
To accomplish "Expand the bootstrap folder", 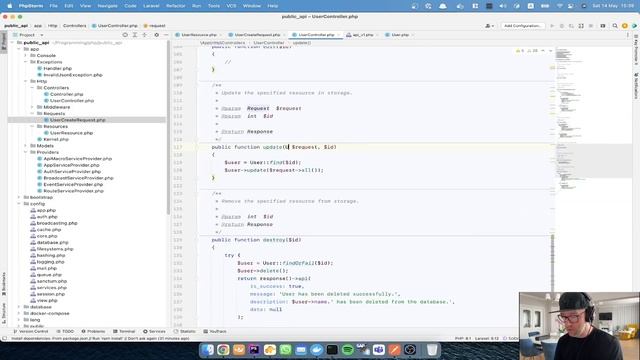I will coord(19,197).
